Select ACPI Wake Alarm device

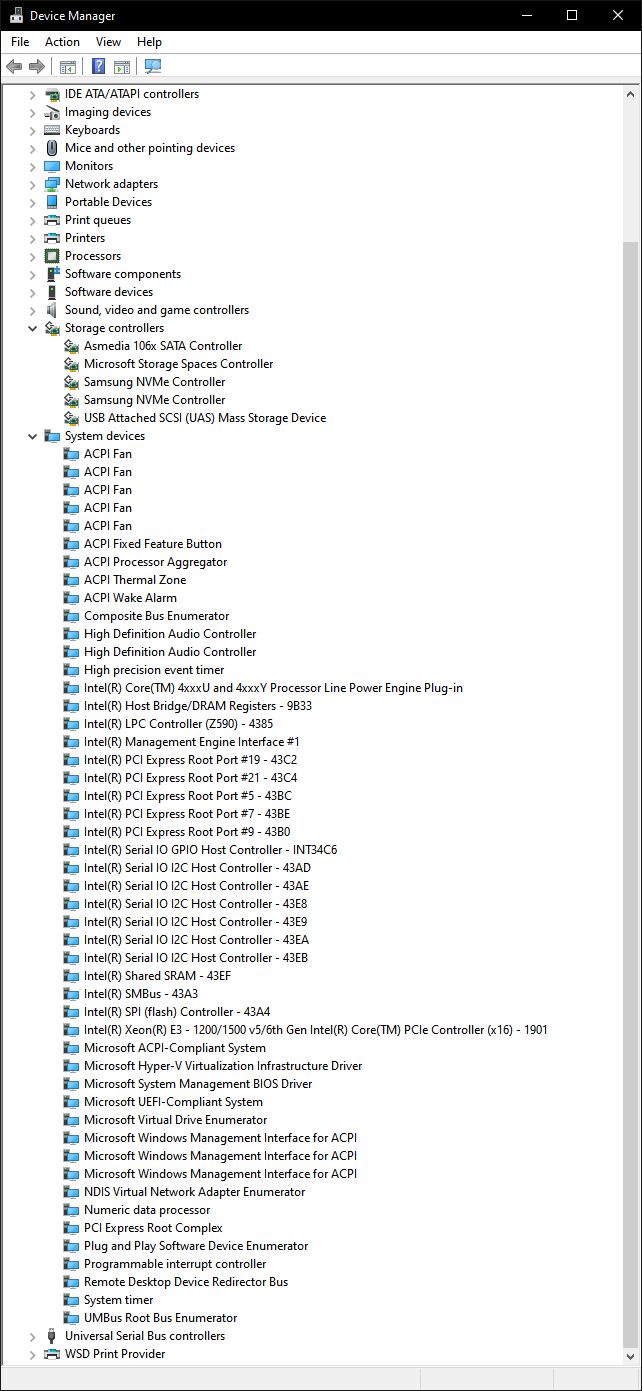(x=130, y=598)
